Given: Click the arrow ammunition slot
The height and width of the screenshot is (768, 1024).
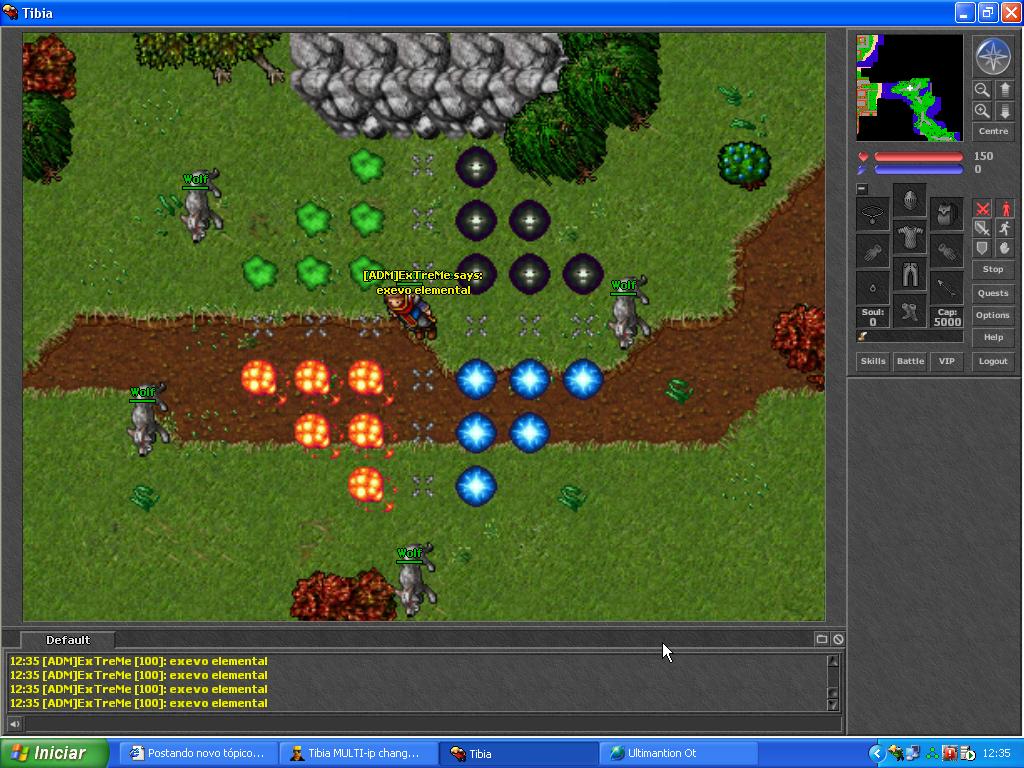Looking at the screenshot, I should coord(946,287).
